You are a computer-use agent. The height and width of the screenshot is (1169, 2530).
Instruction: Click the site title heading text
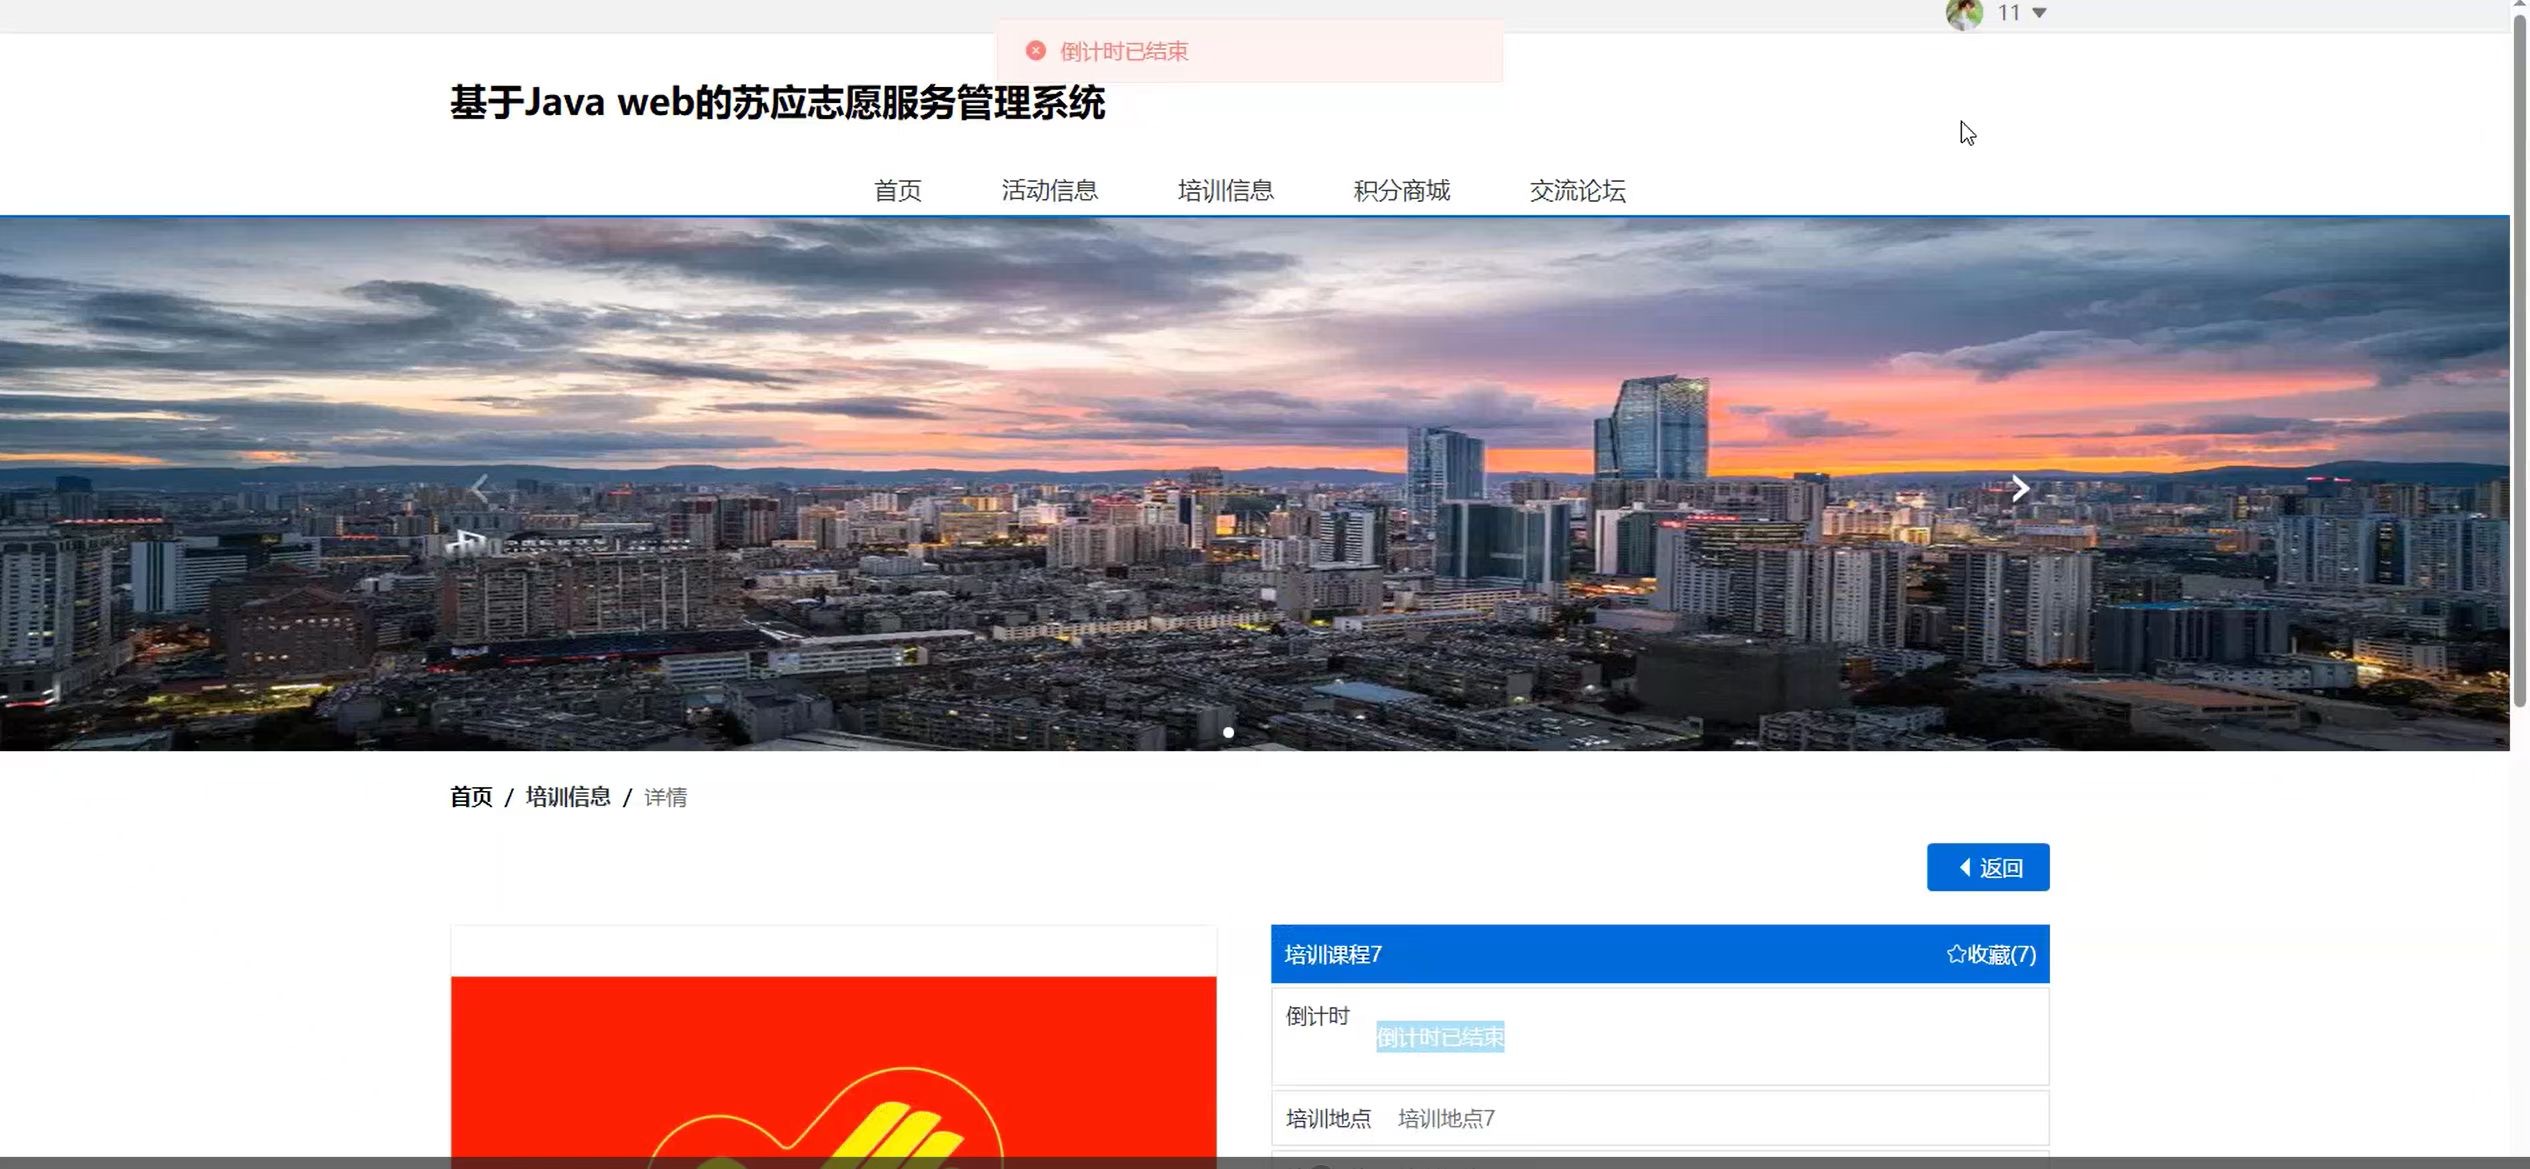(777, 103)
